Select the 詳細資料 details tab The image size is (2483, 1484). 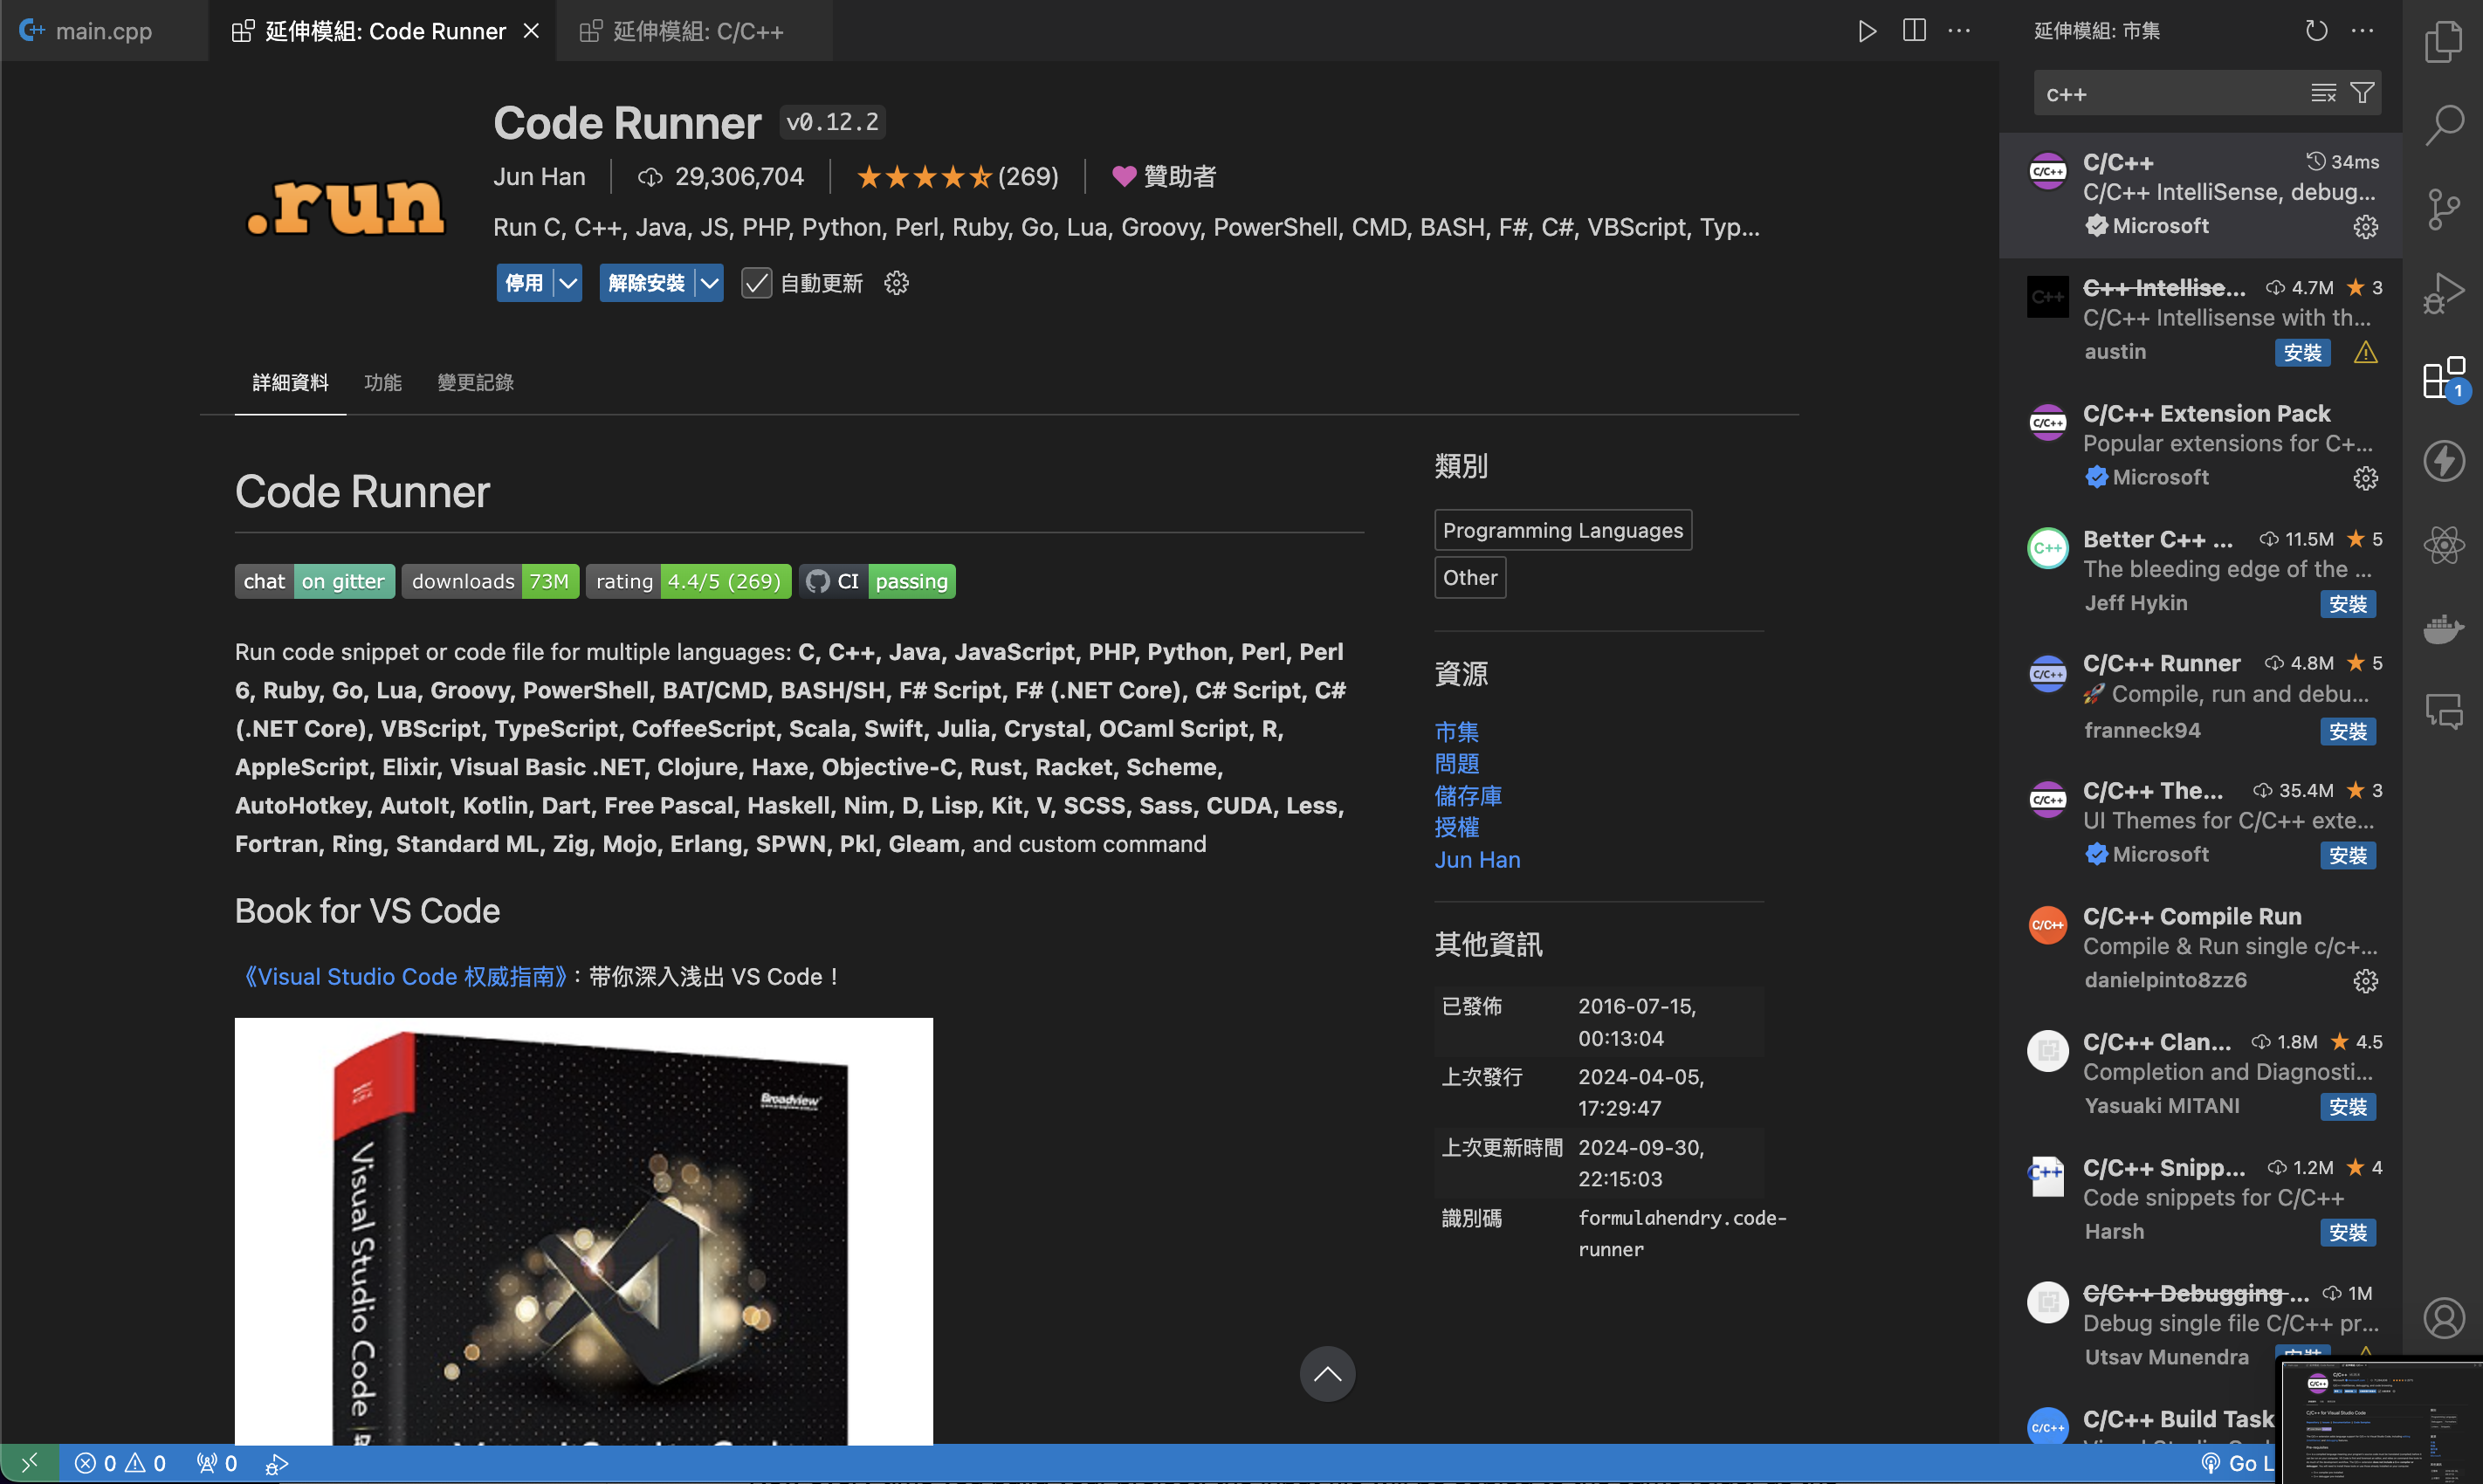point(290,382)
